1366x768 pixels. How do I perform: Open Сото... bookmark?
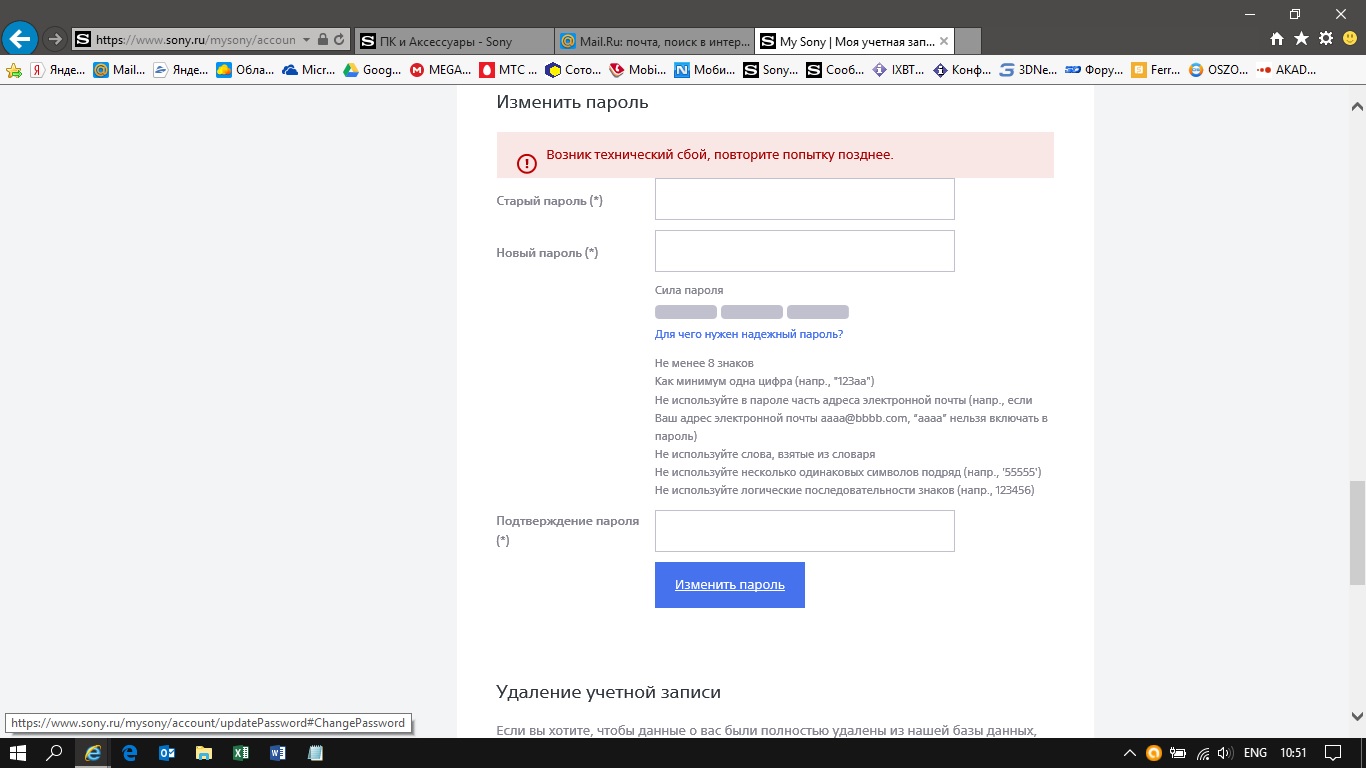[574, 70]
